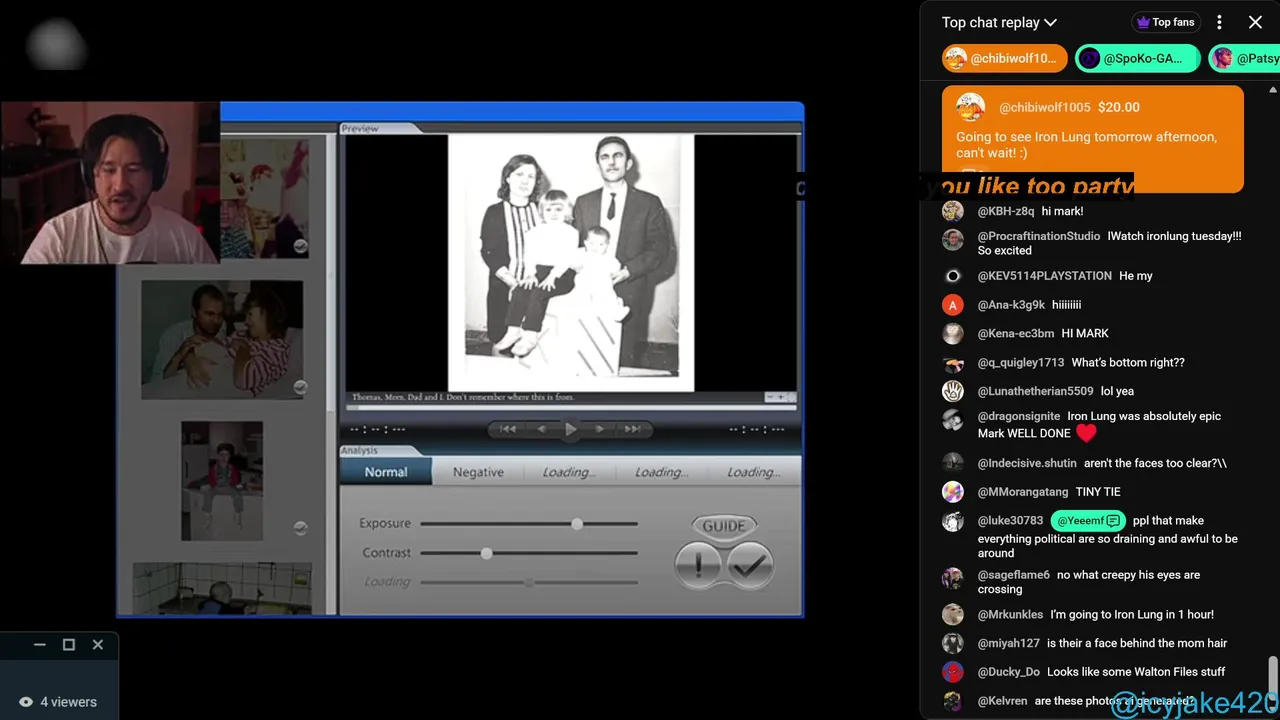The height and width of the screenshot is (720, 1280).
Task: Play the preview in the photo viewer
Action: coord(570,429)
